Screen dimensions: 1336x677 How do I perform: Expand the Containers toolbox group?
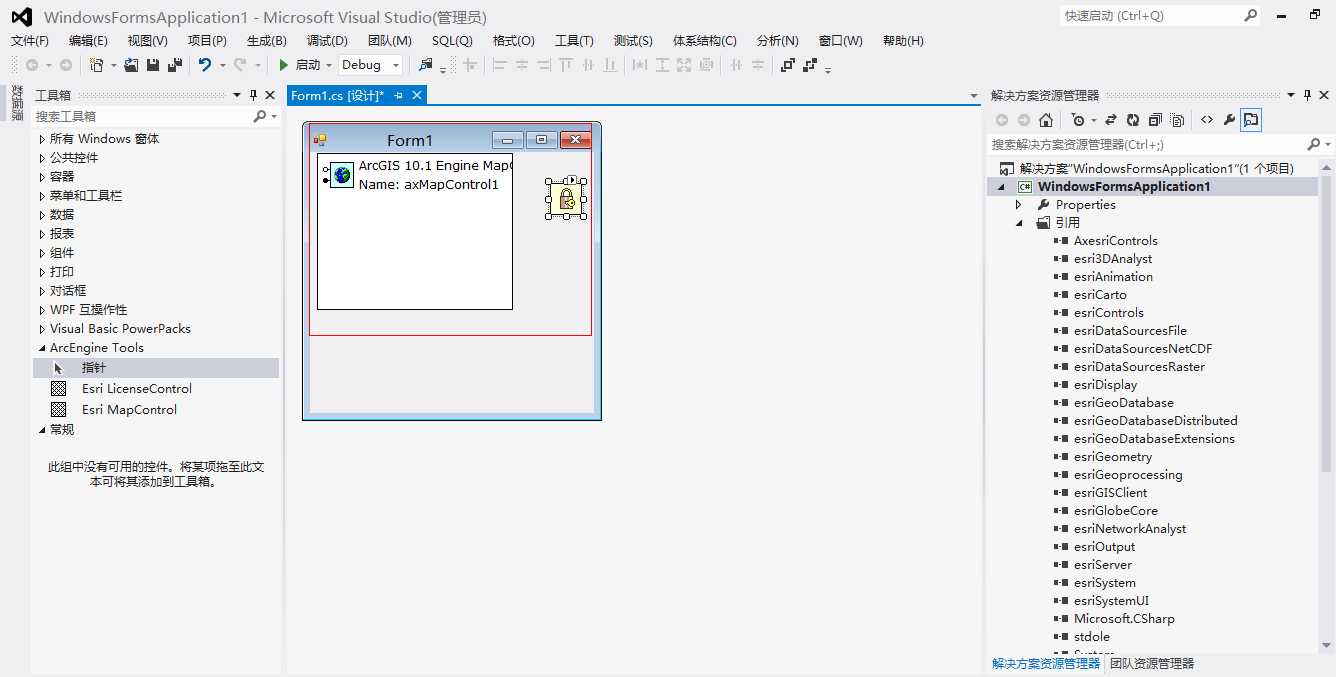click(x=42, y=177)
